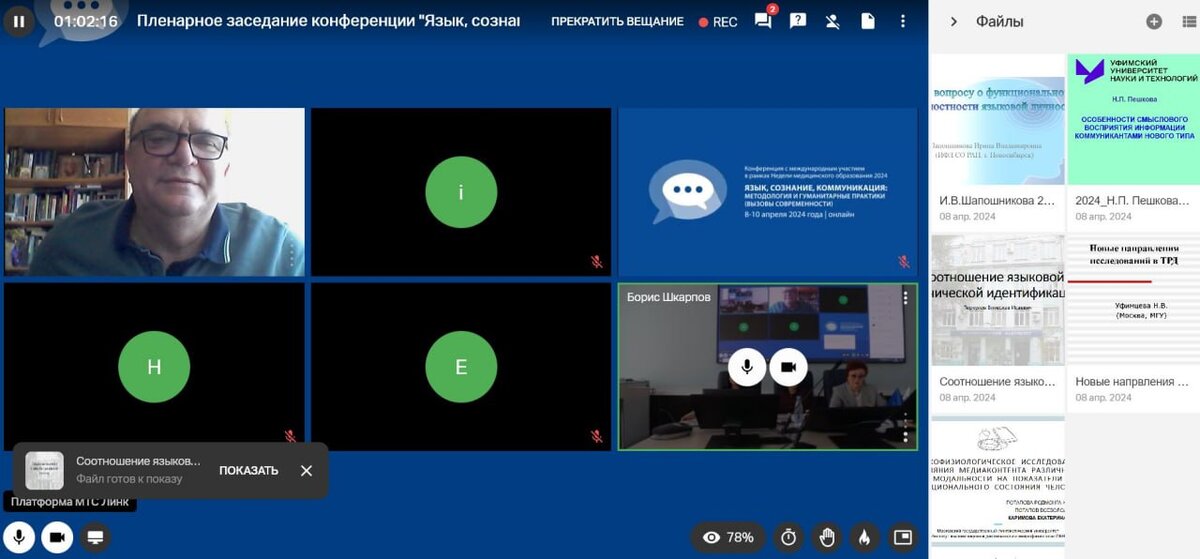
Task: Pause the broadcast with the pause button
Action: pyautogui.click(x=18, y=20)
